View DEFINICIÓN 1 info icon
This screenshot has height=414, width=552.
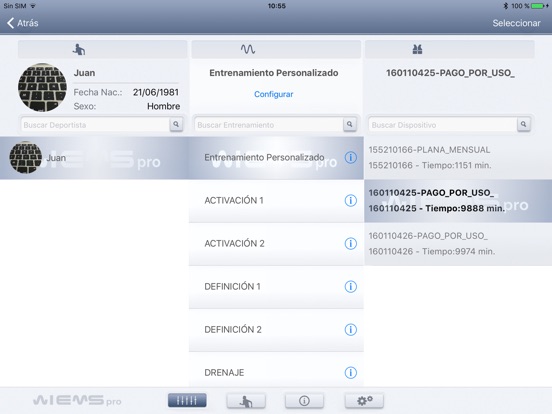(350, 287)
